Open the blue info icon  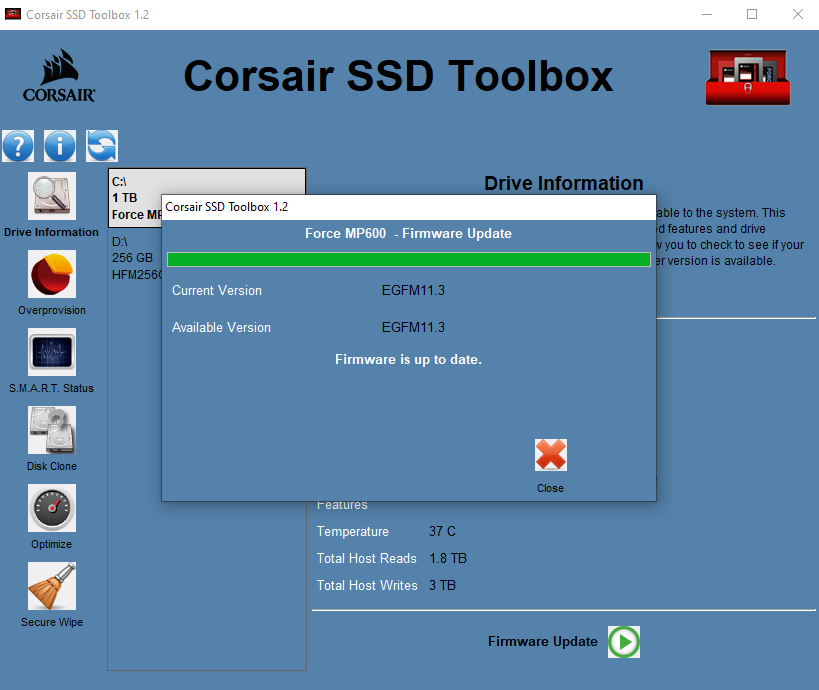[x=60, y=146]
